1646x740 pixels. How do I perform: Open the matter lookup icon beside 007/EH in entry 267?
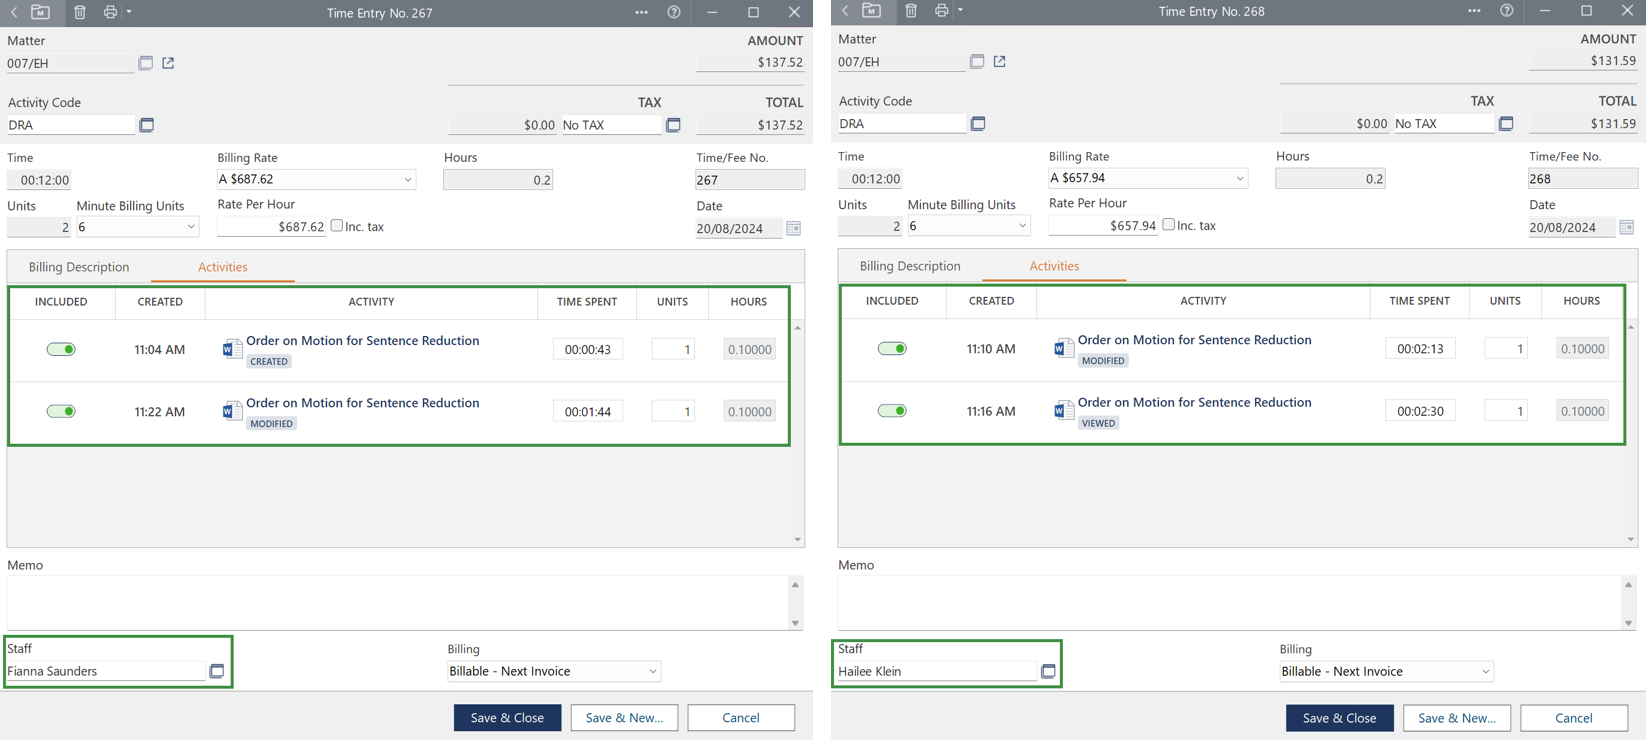tap(146, 63)
